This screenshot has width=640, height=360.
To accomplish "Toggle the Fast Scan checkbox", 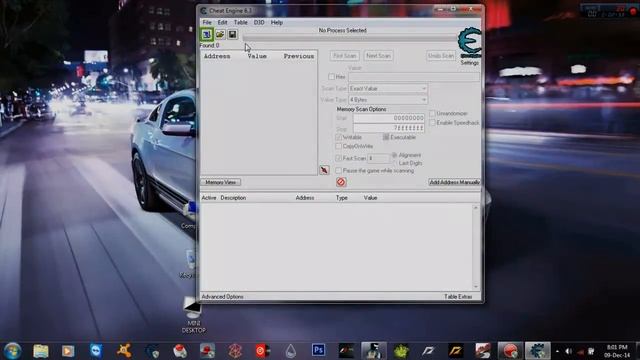I will 338,158.
